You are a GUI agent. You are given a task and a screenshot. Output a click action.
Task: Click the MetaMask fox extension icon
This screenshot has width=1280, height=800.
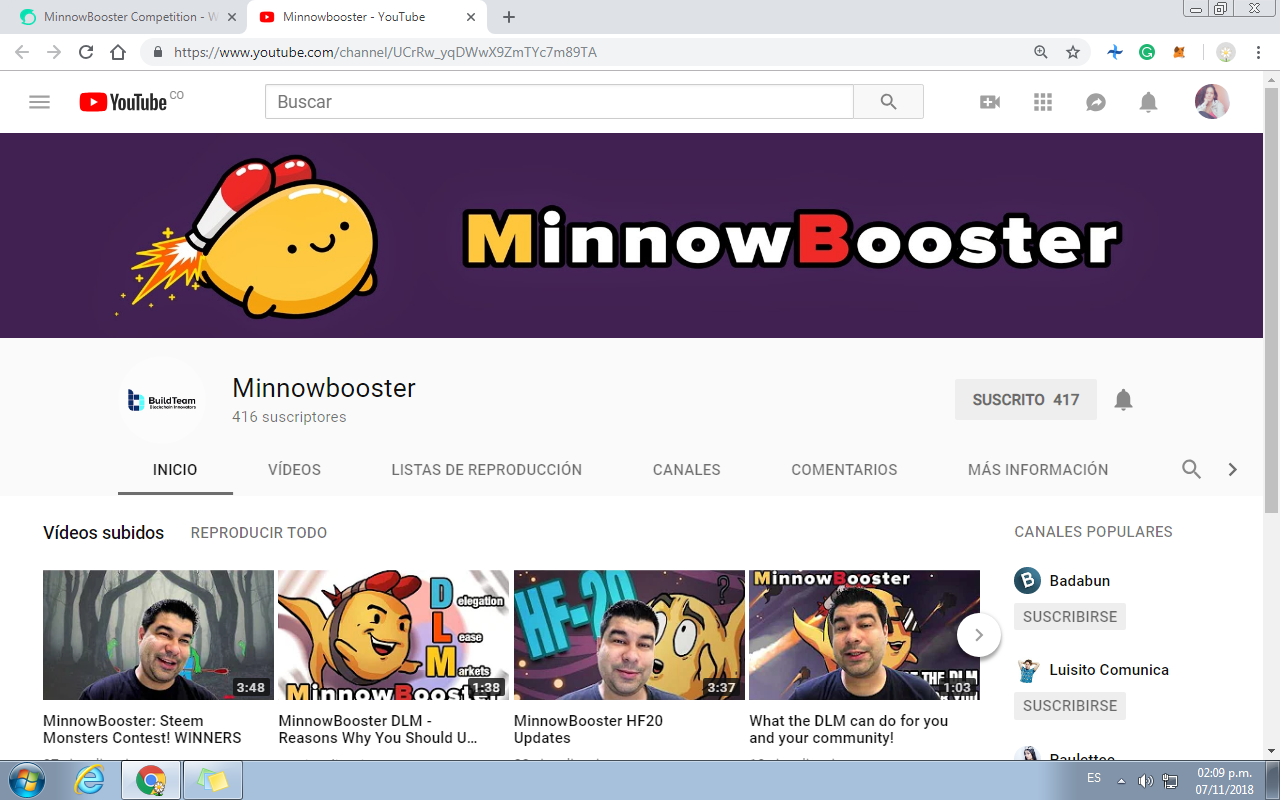point(1180,52)
